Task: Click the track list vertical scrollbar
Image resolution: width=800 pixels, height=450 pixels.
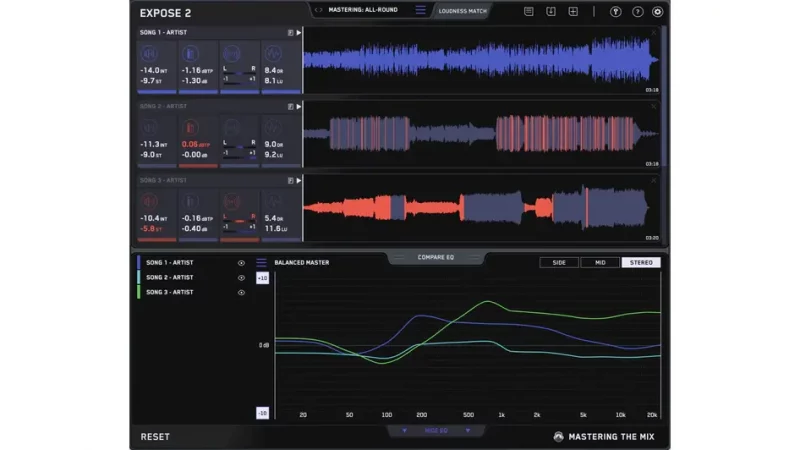Action: tap(664, 97)
